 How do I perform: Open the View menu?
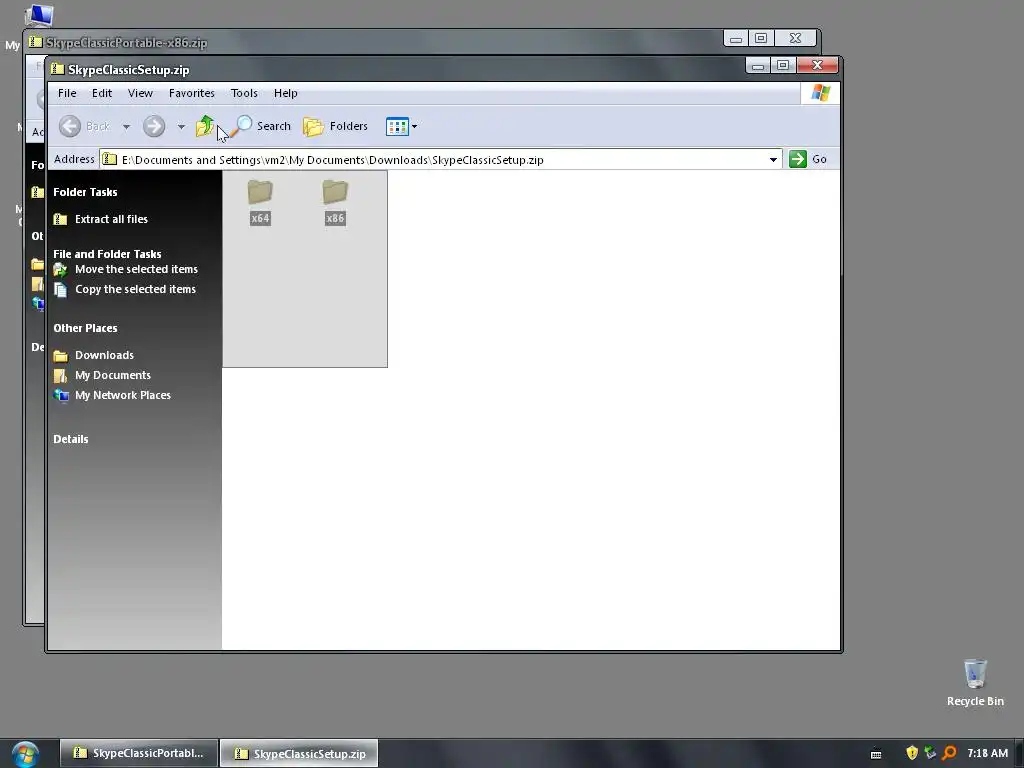click(x=140, y=93)
